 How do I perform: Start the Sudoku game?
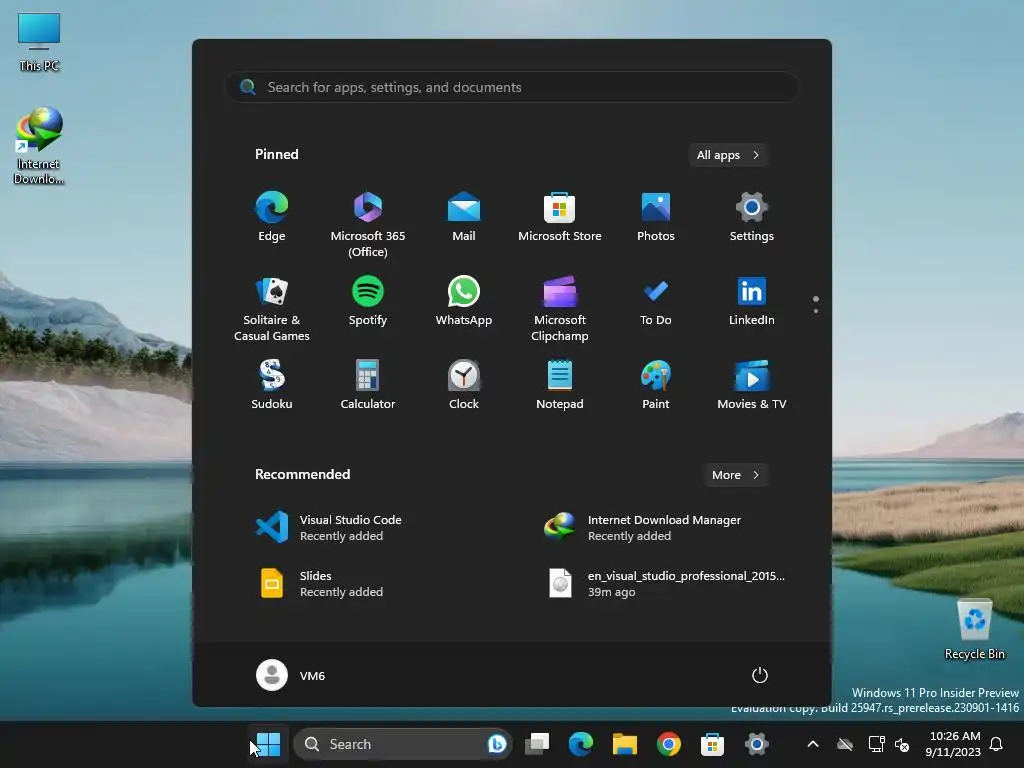pyautogui.click(x=272, y=385)
